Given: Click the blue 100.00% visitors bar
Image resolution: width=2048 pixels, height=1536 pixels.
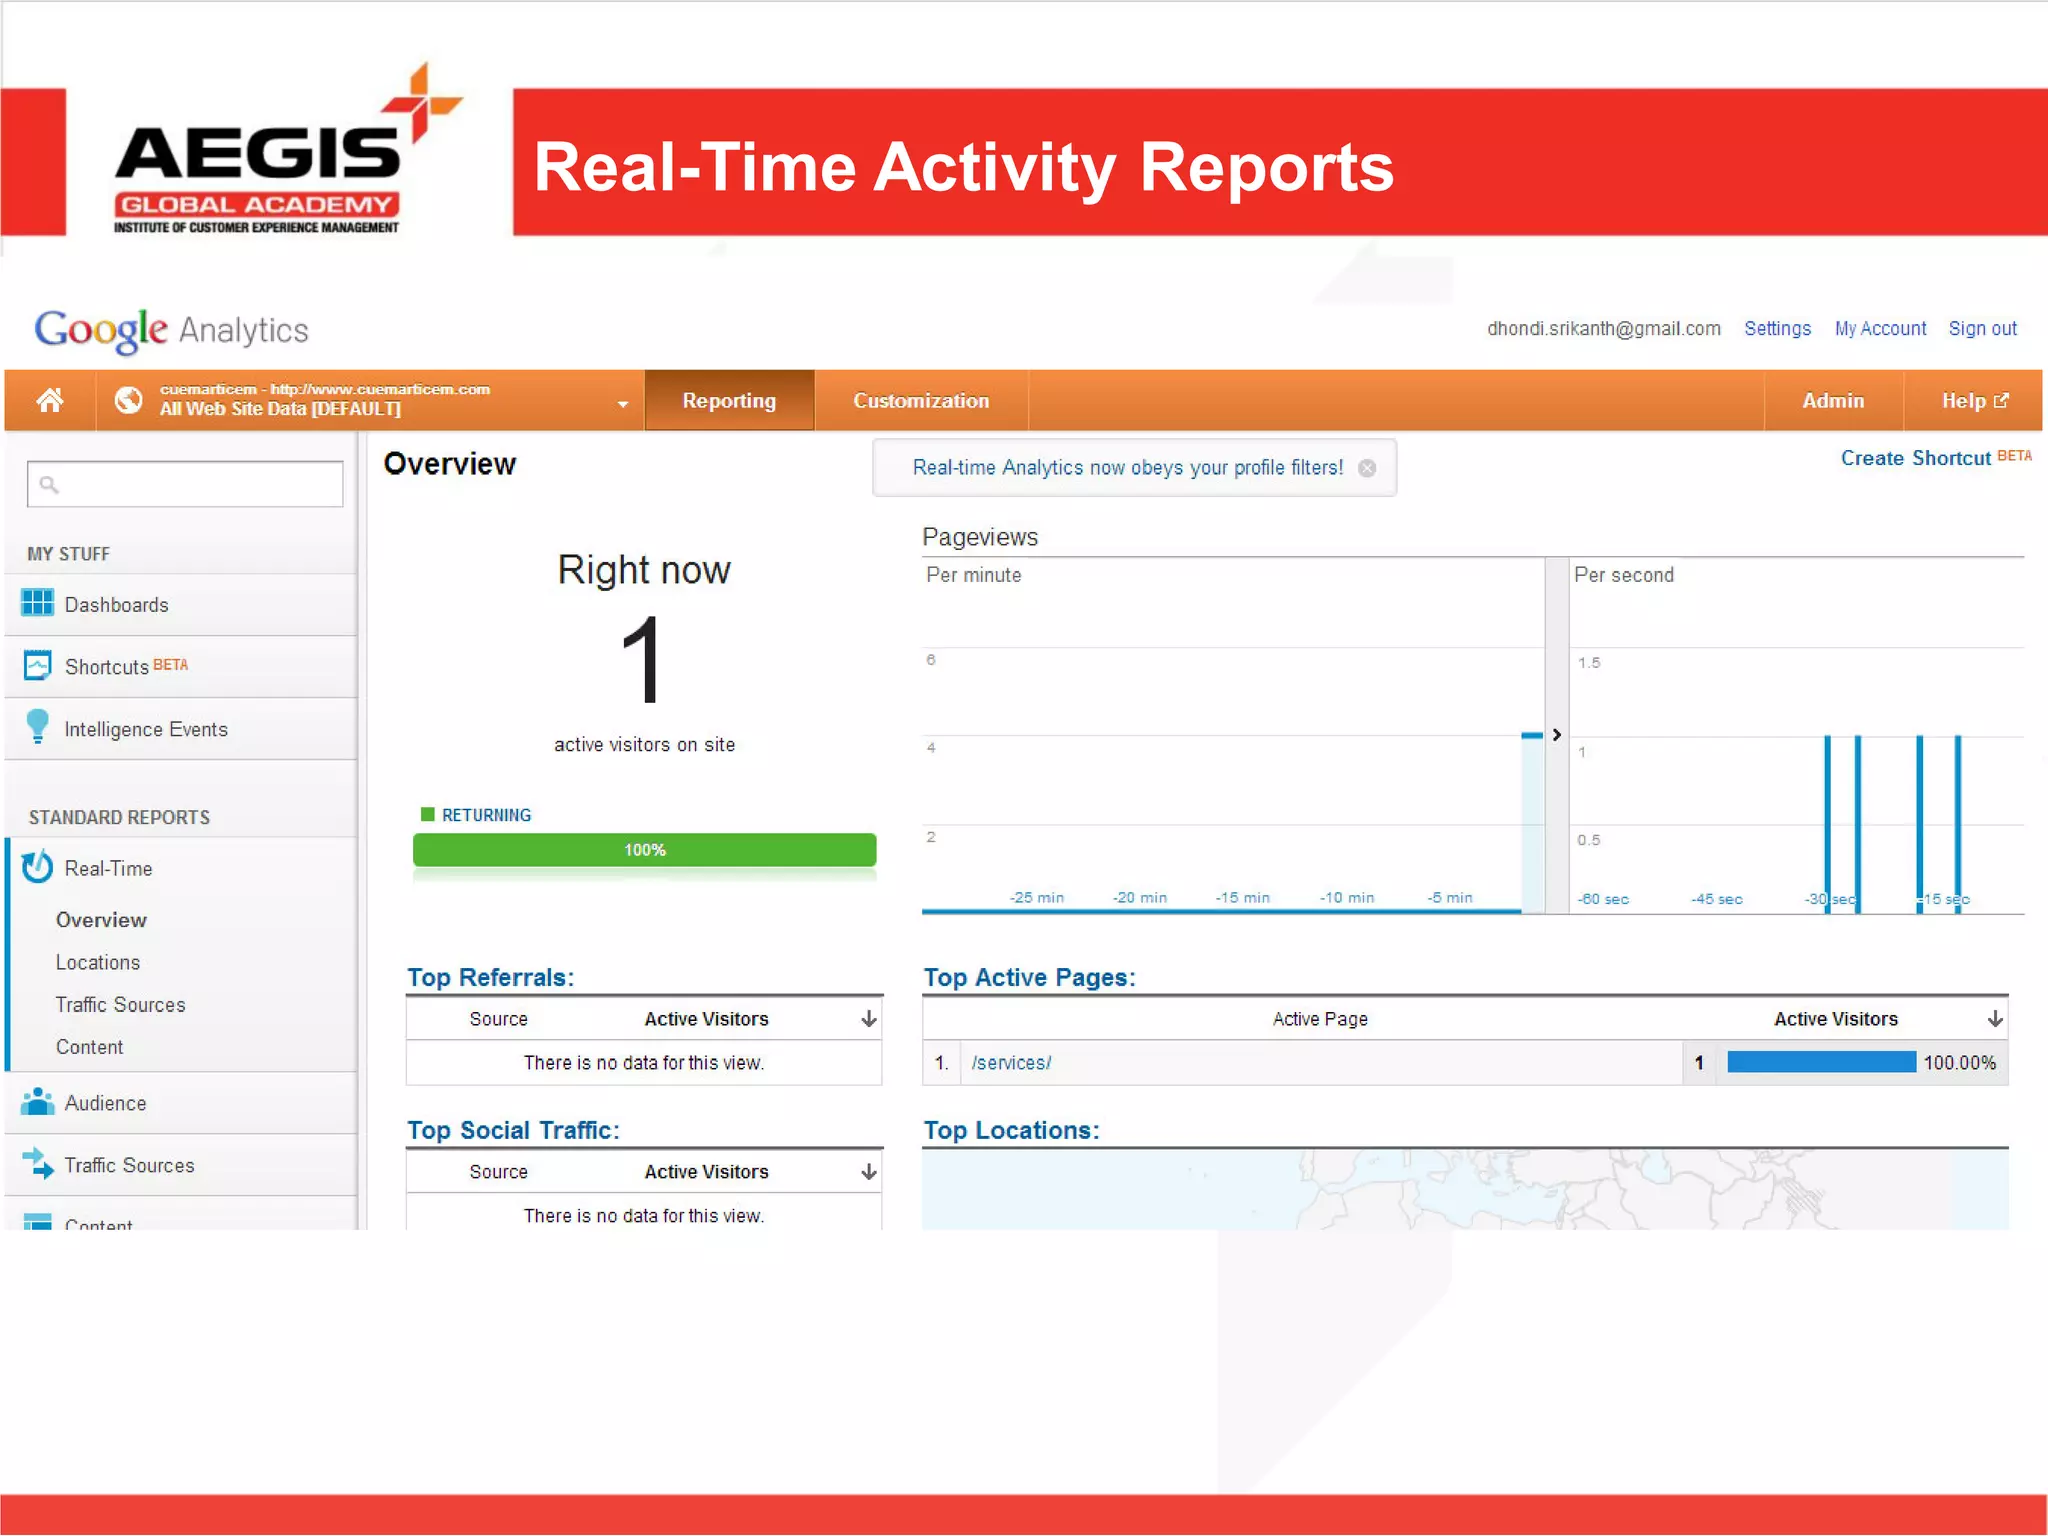Looking at the screenshot, I should point(1822,1062).
